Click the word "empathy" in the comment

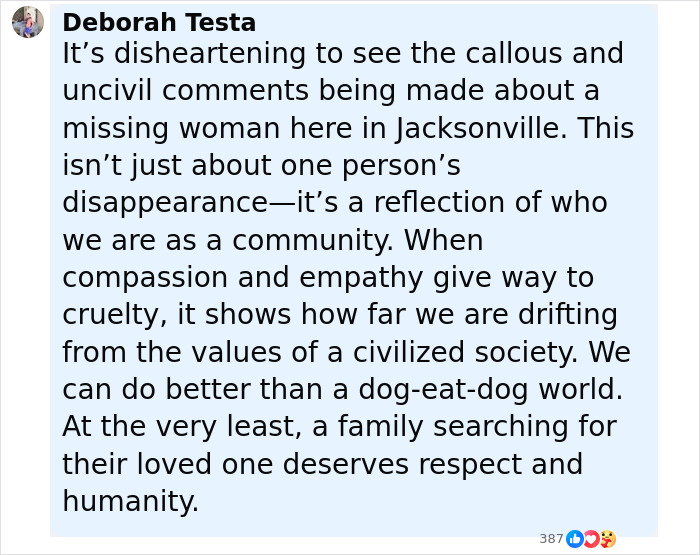pos(361,278)
